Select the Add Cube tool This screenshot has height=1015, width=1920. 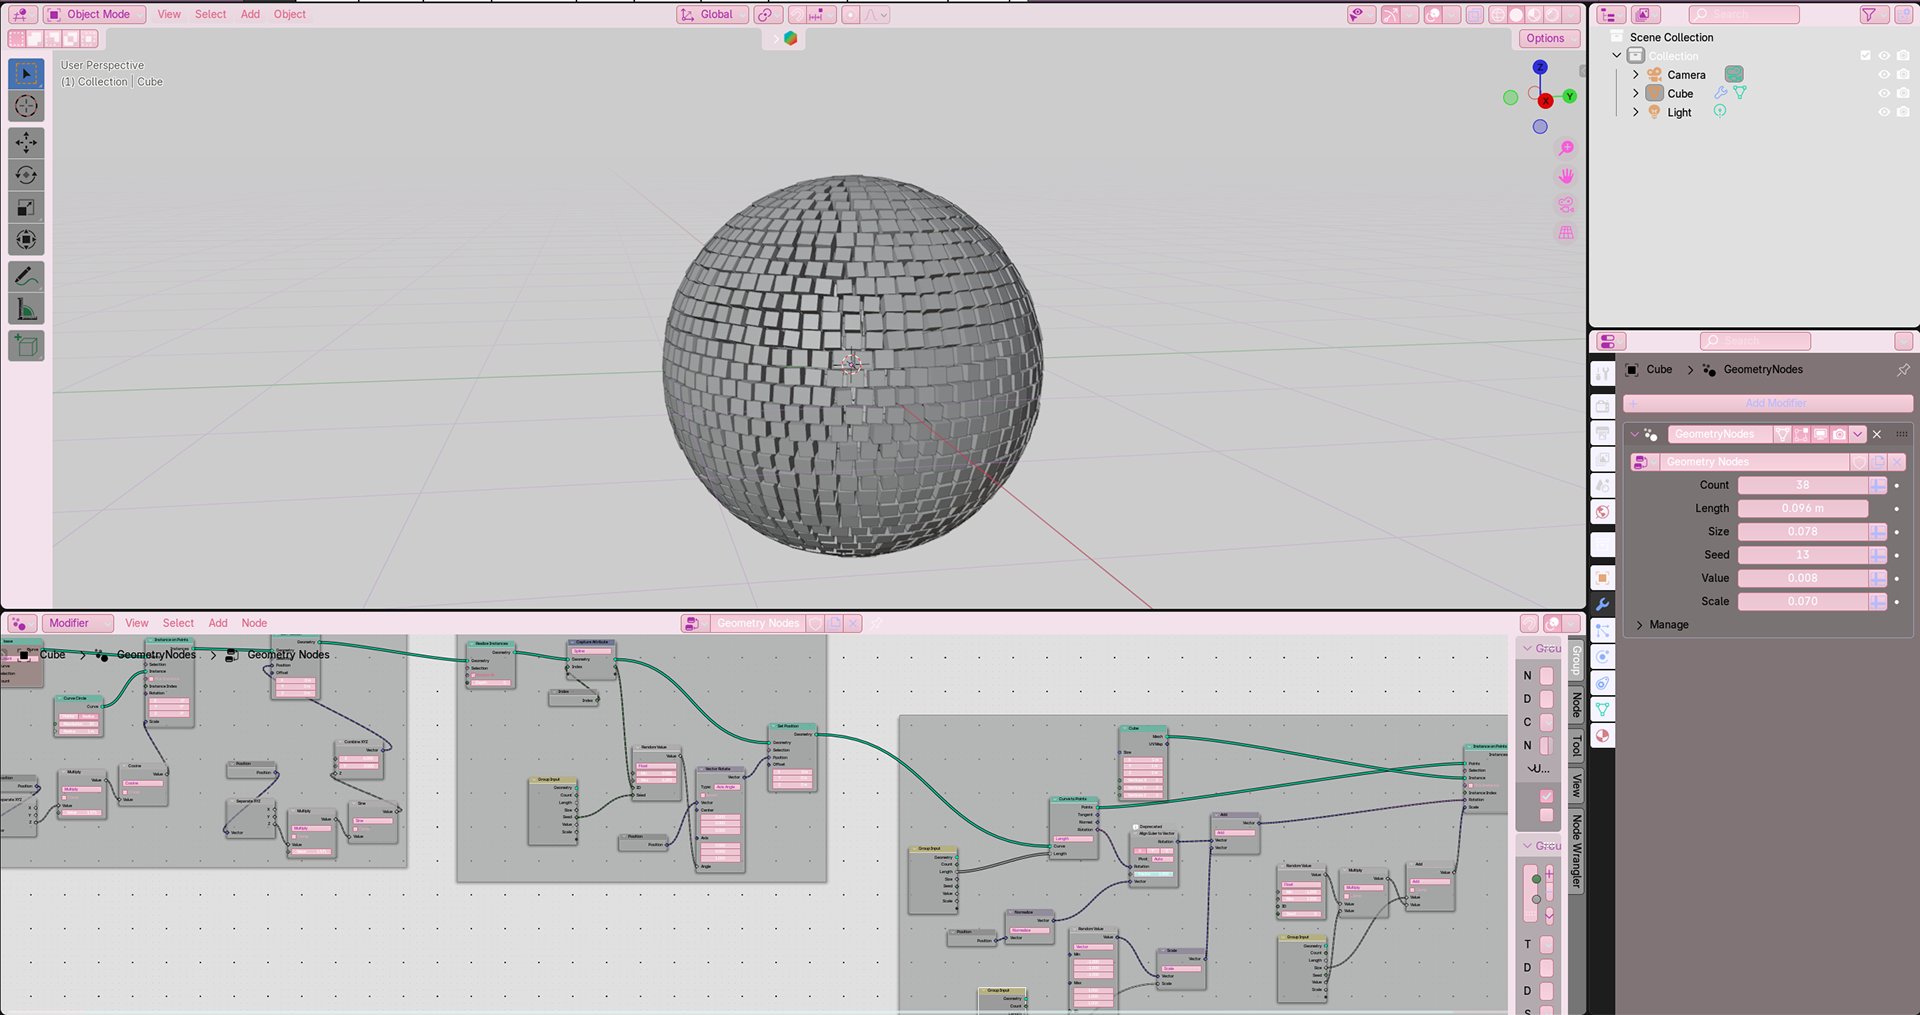pyautogui.click(x=27, y=346)
